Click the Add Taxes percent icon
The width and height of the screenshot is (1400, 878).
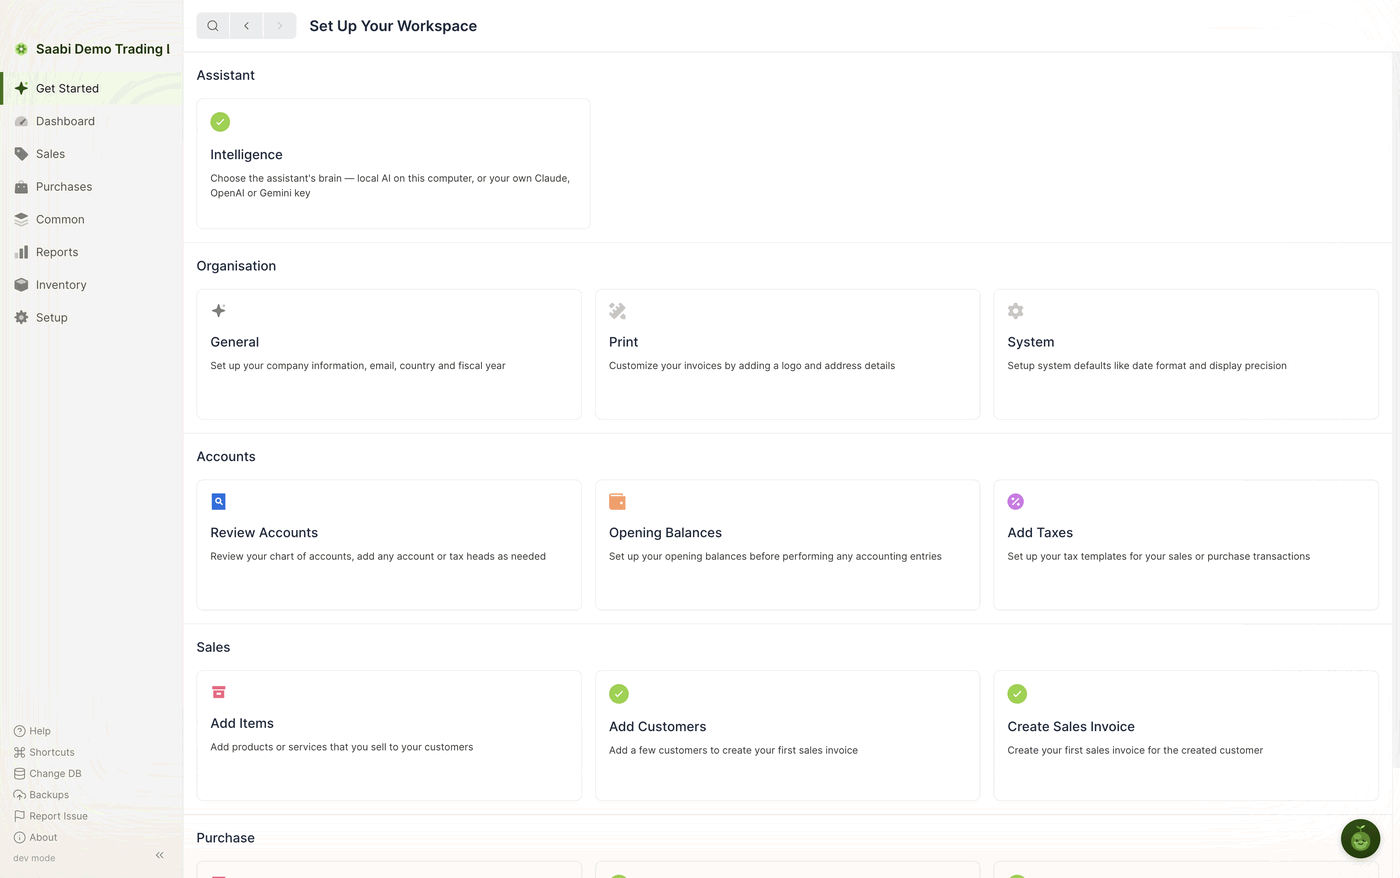tap(1016, 502)
